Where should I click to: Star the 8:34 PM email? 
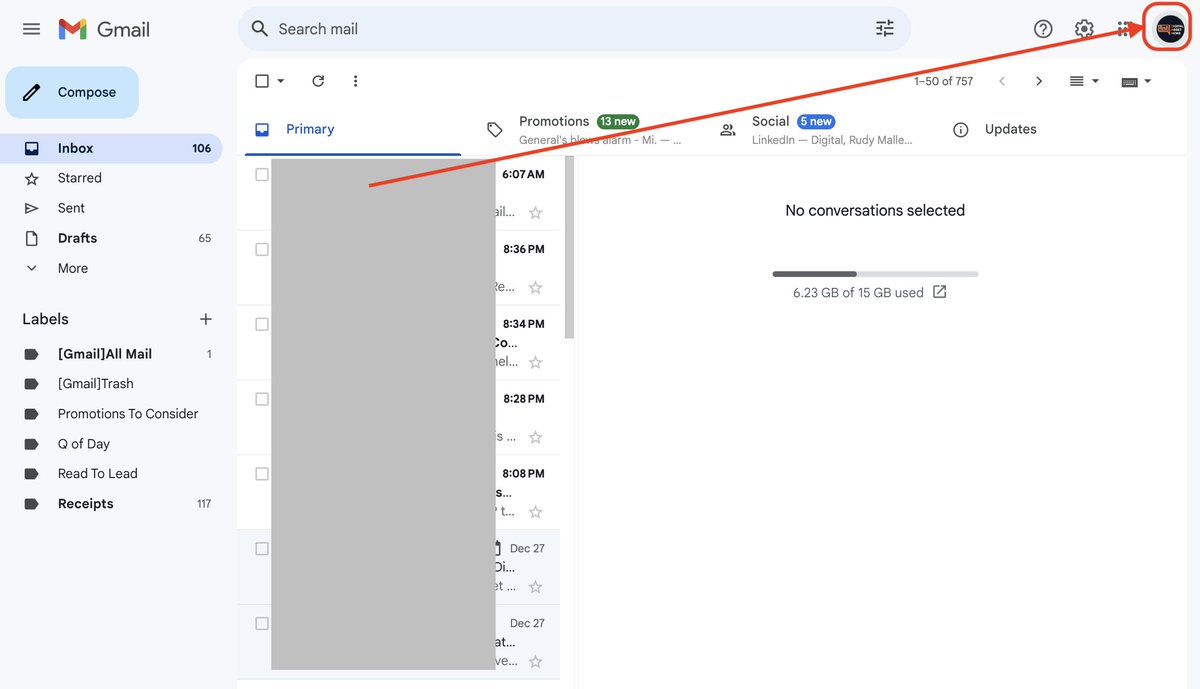(x=535, y=362)
